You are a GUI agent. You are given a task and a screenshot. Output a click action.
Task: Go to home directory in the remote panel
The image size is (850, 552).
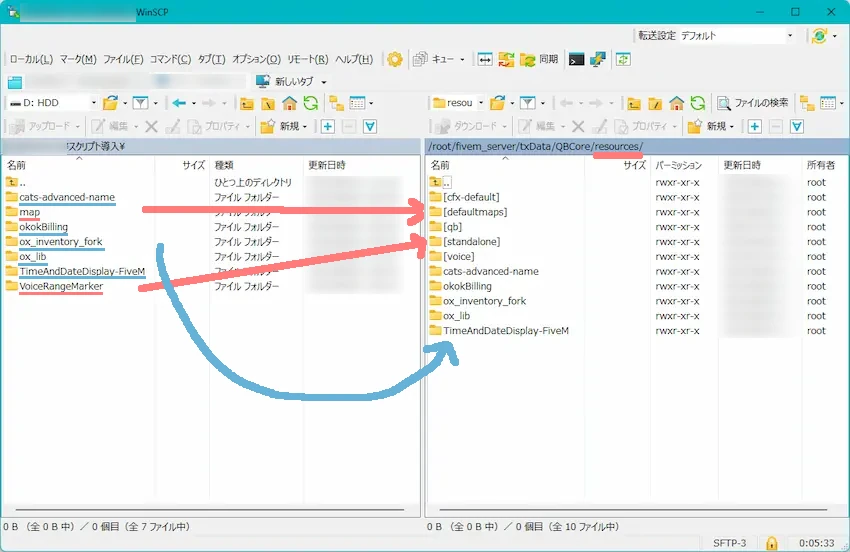click(x=677, y=102)
